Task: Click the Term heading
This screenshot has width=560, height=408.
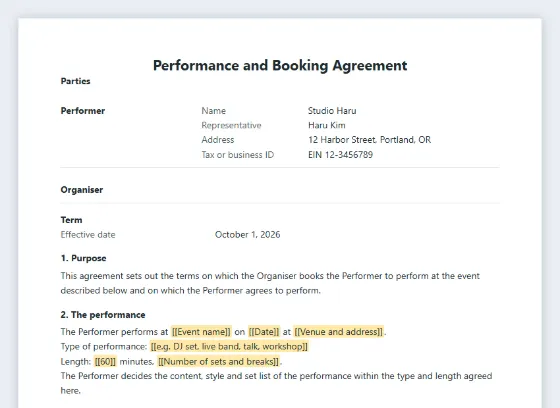Action: click(x=71, y=220)
